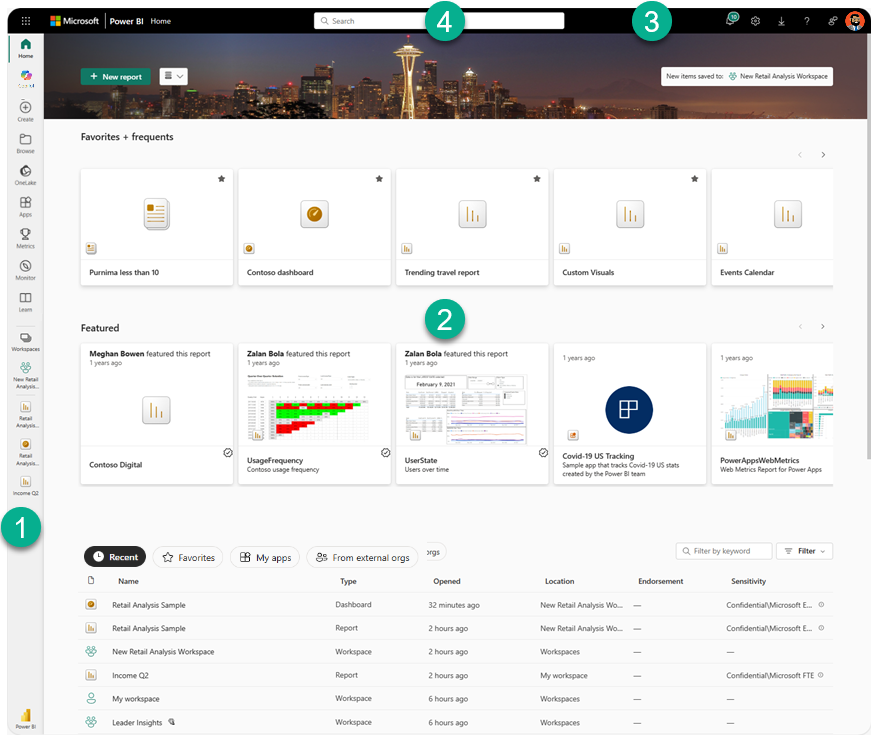Open the Filter dropdown
The image size is (871, 735).
[x=804, y=551]
